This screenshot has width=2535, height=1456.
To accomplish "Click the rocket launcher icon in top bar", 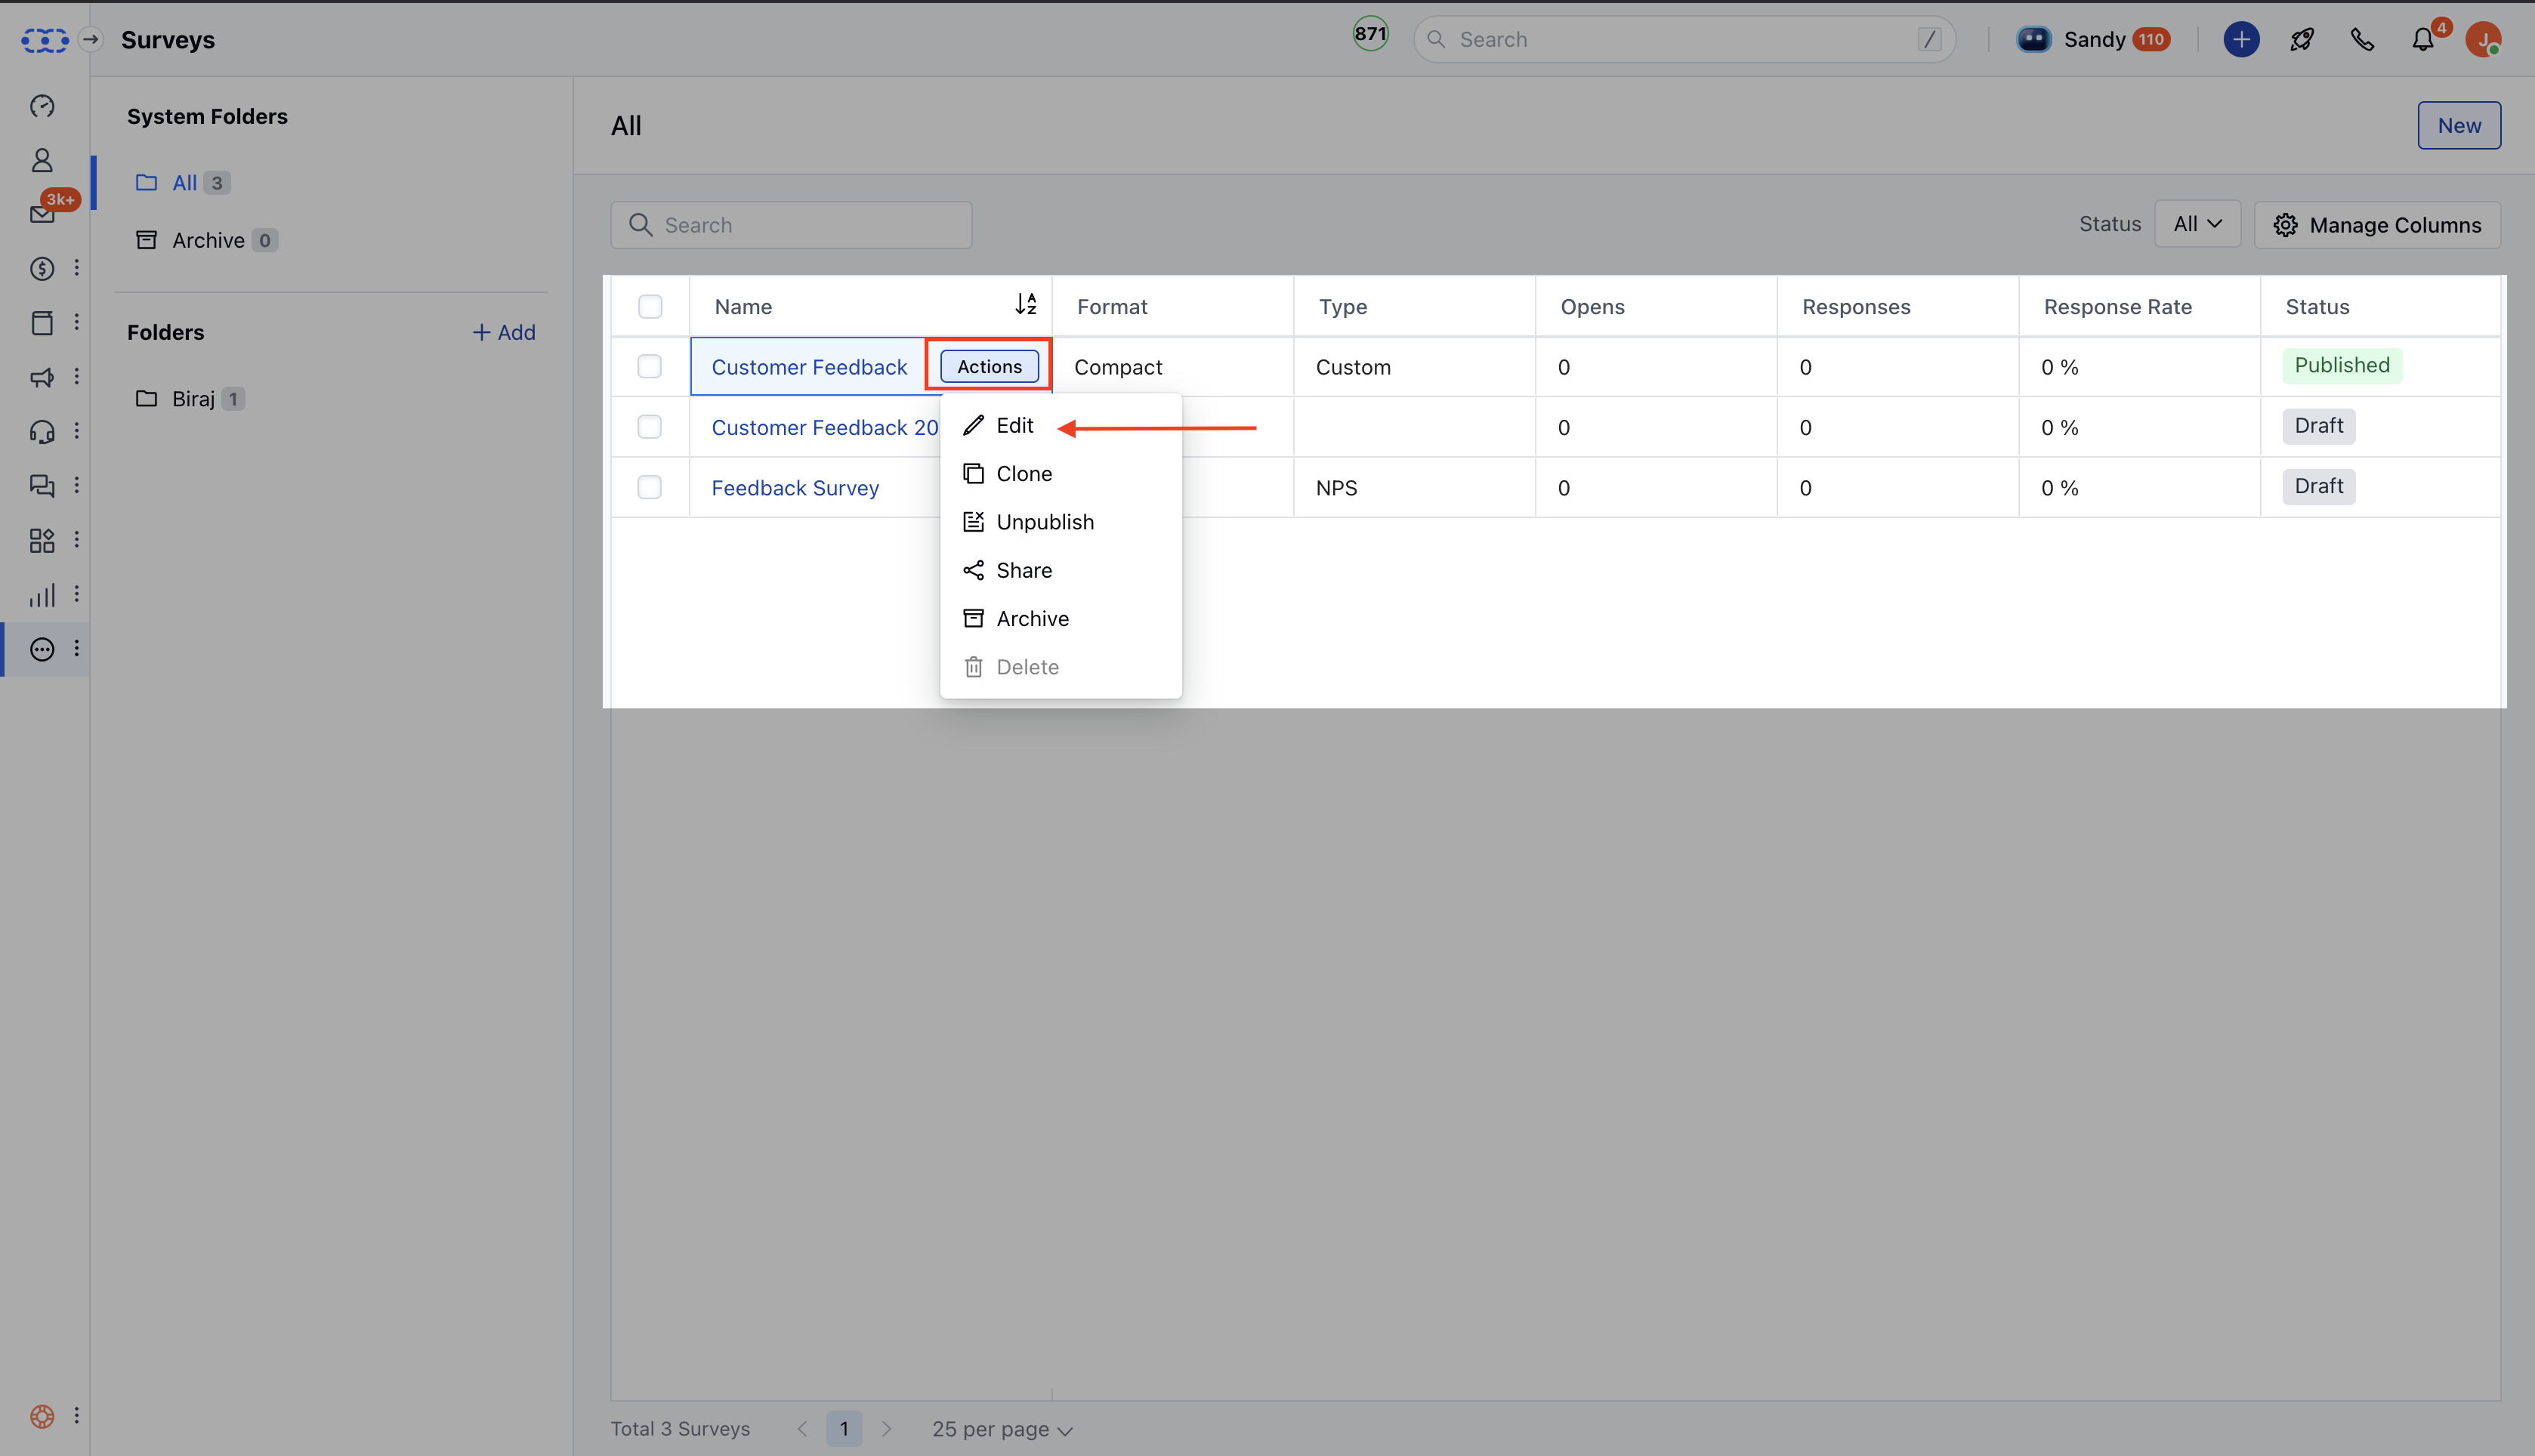I will tap(2301, 39).
